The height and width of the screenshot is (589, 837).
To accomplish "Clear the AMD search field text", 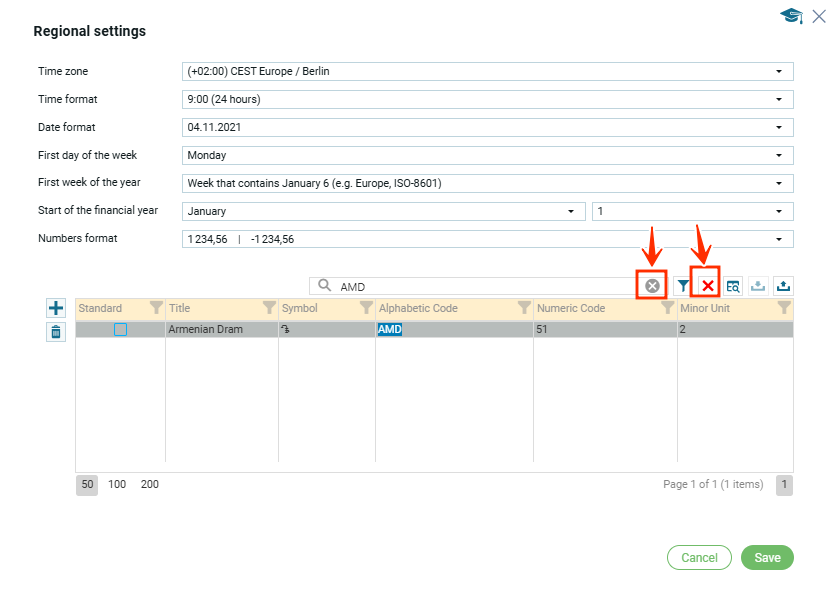I will tap(652, 286).
